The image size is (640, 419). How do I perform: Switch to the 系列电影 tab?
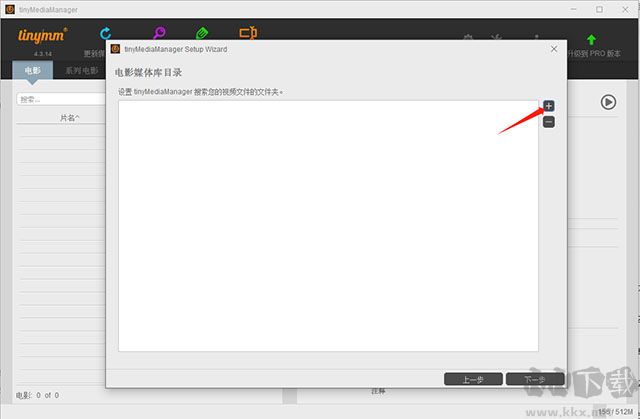pyautogui.click(x=82, y=70)
